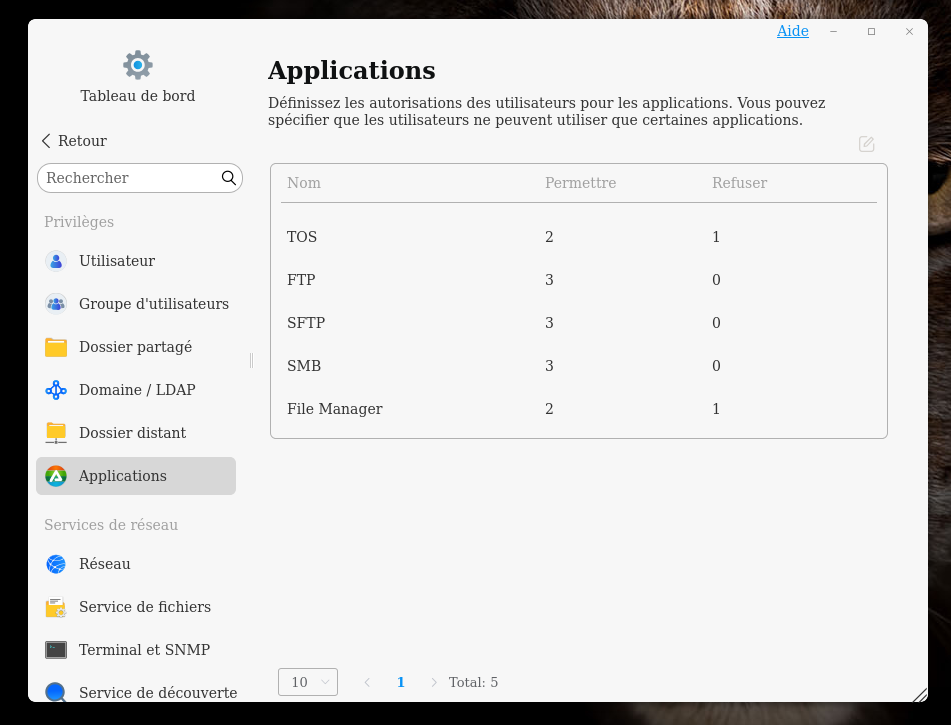Open Terminal et SNMP settings
The height and width of the screenshot is (725, 951).
pos(144,650)
